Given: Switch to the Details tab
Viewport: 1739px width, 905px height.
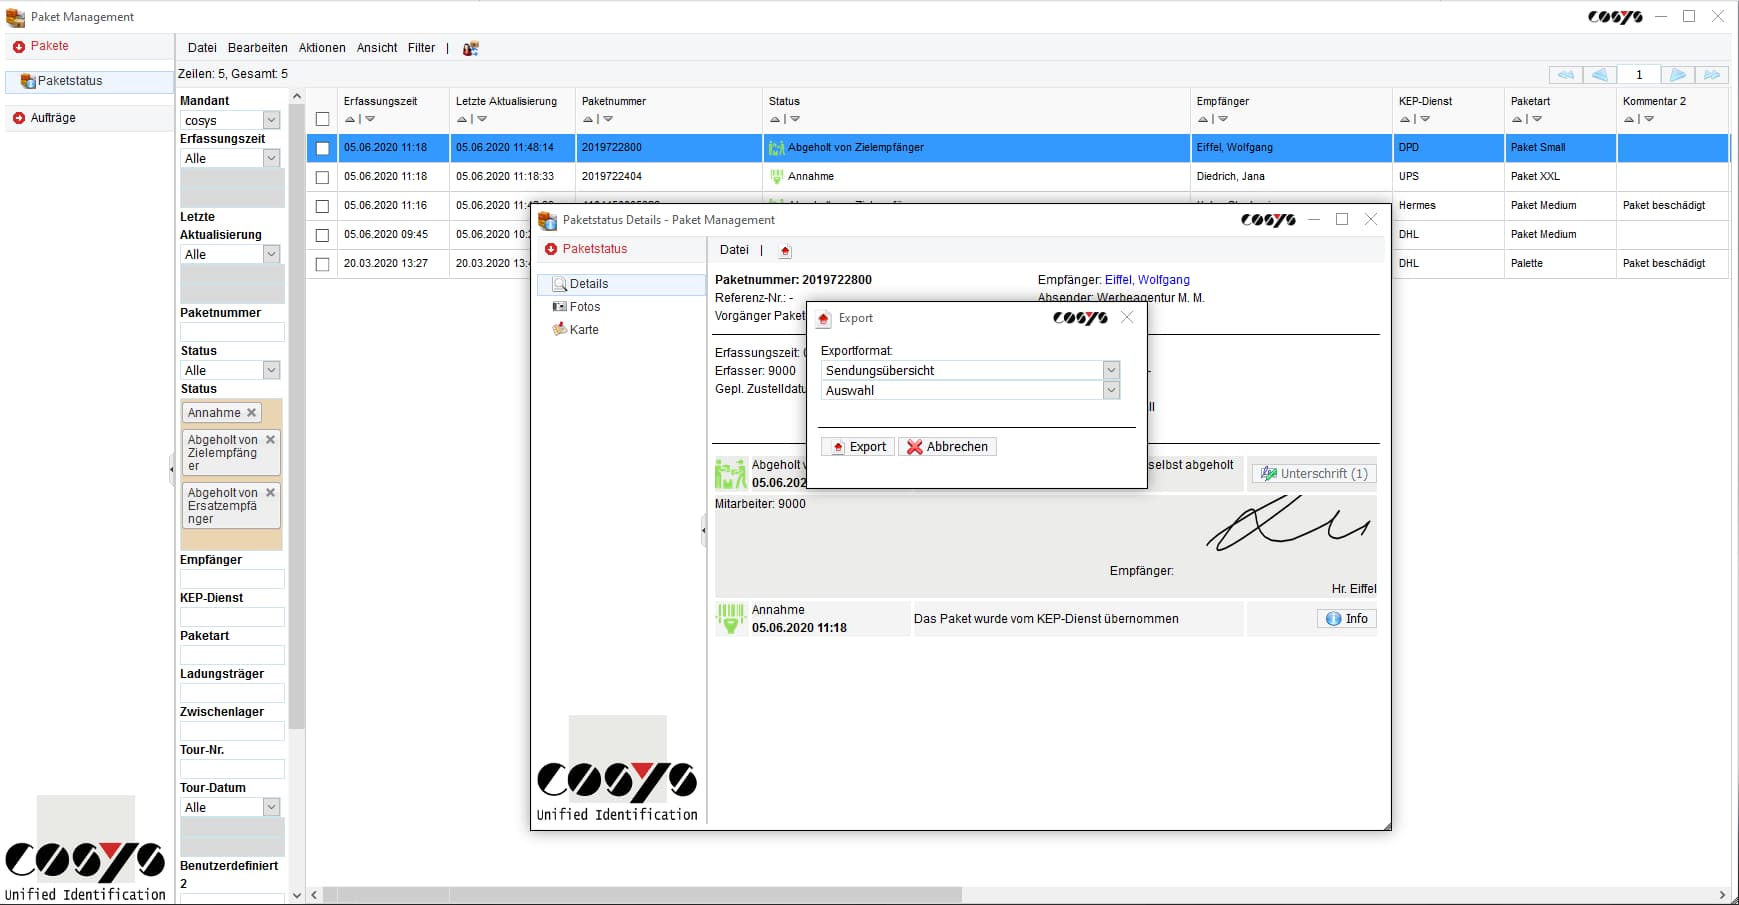Looking at the screenshot, I should click(590, 284).
